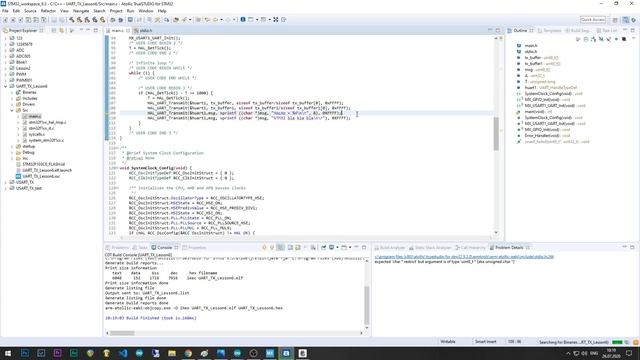Click Collapse All icon in Project Explorer

pyautogui.click(x=53, y=31)
